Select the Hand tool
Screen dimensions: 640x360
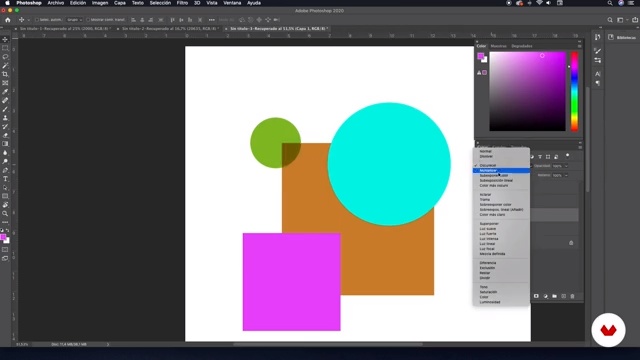[x=5, y=205]
